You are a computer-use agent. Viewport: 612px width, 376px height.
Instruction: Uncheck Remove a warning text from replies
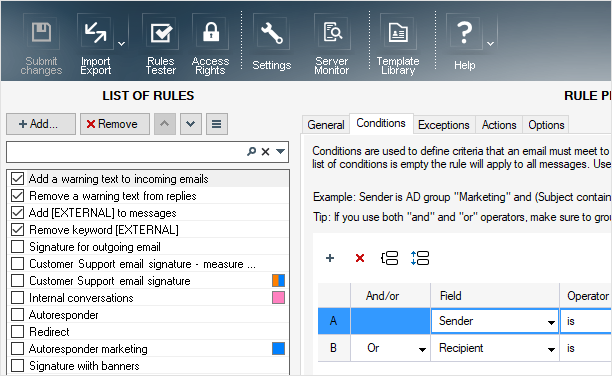click(x=18, y=196)
